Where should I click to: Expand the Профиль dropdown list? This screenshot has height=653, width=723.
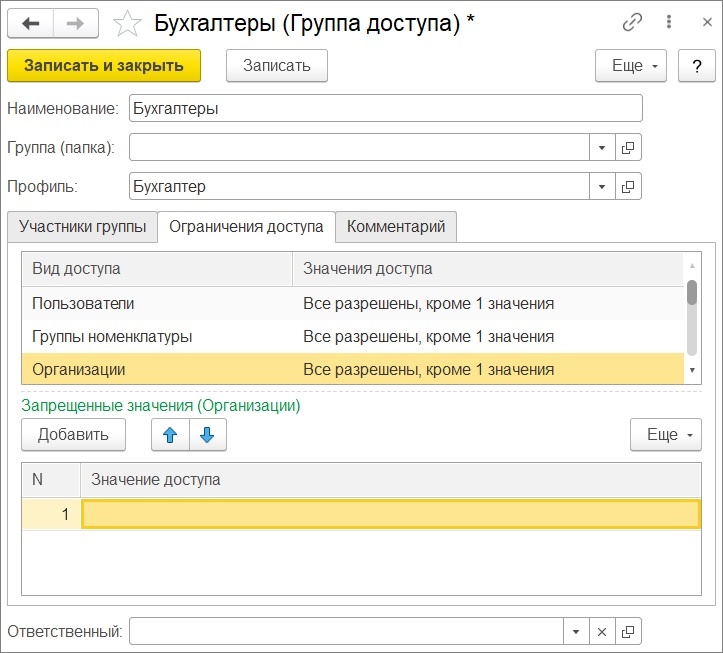click(602, 186)
